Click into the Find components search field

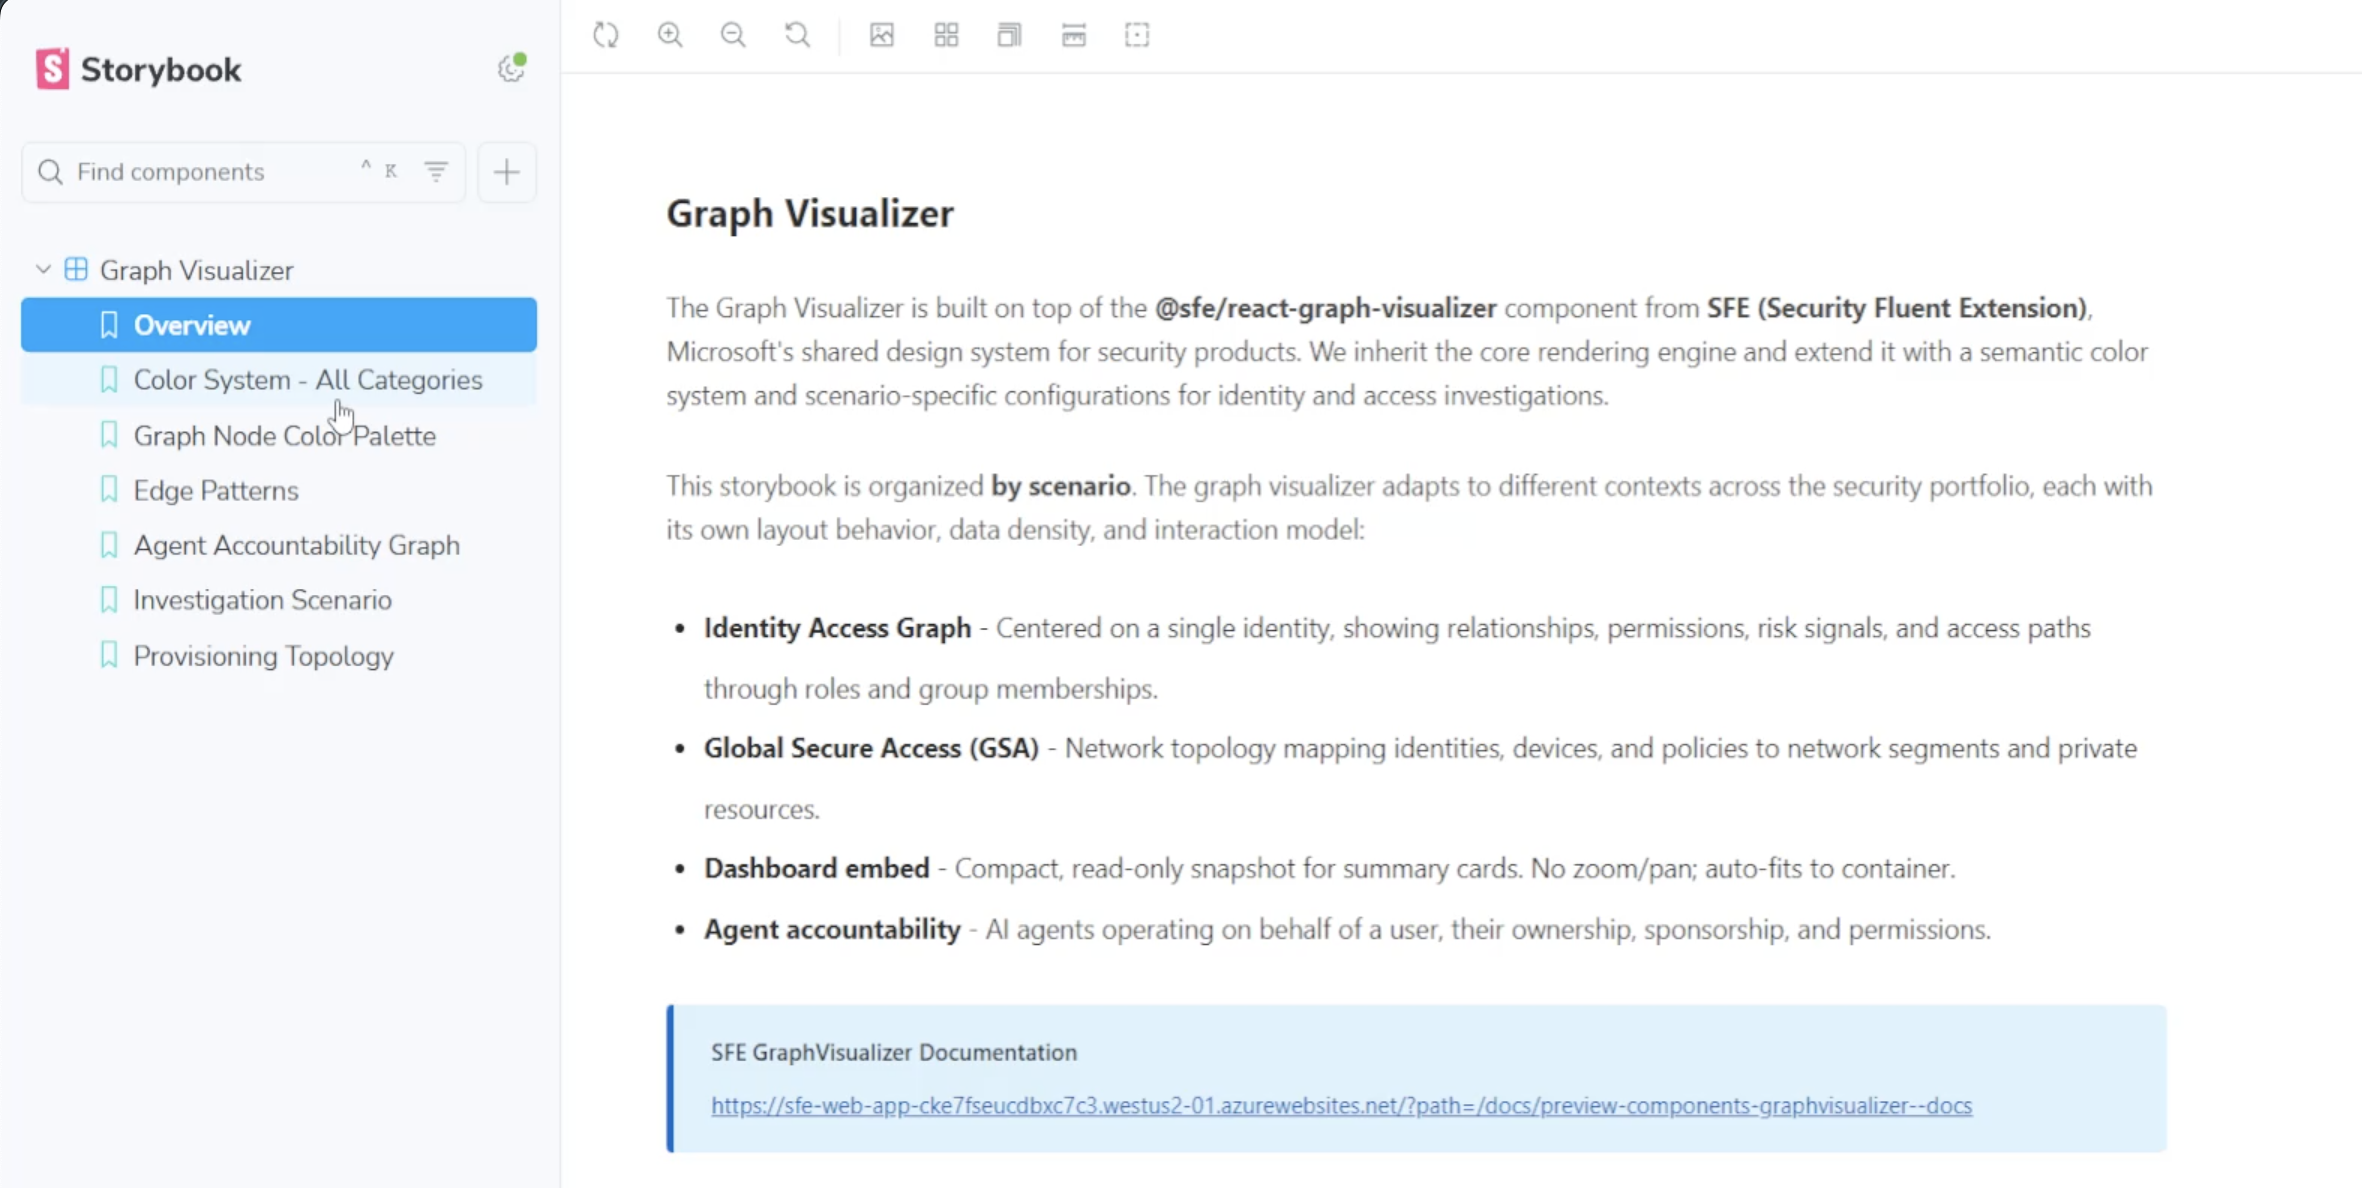click(x=243, y=172)
